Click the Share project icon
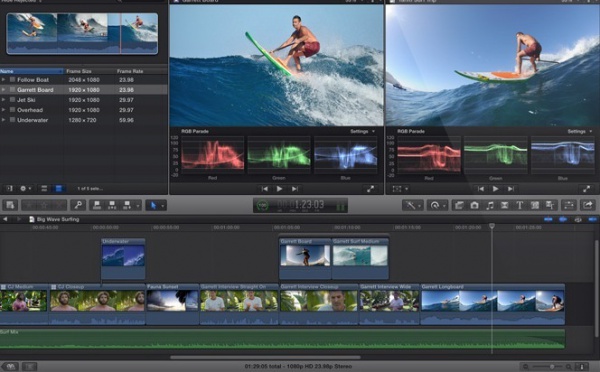Screen dimensions: 600x372 point(588,206)
